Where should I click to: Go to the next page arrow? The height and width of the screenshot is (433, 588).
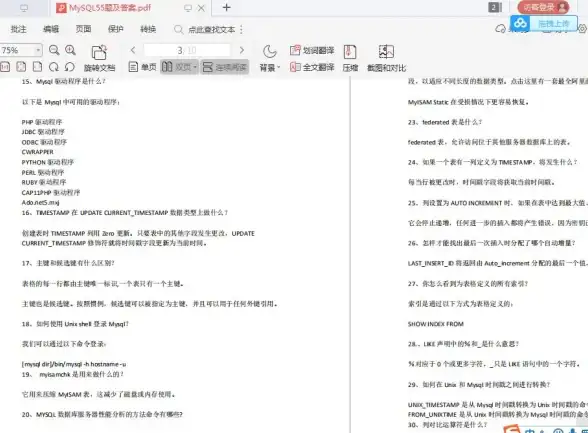pos(242,50)
